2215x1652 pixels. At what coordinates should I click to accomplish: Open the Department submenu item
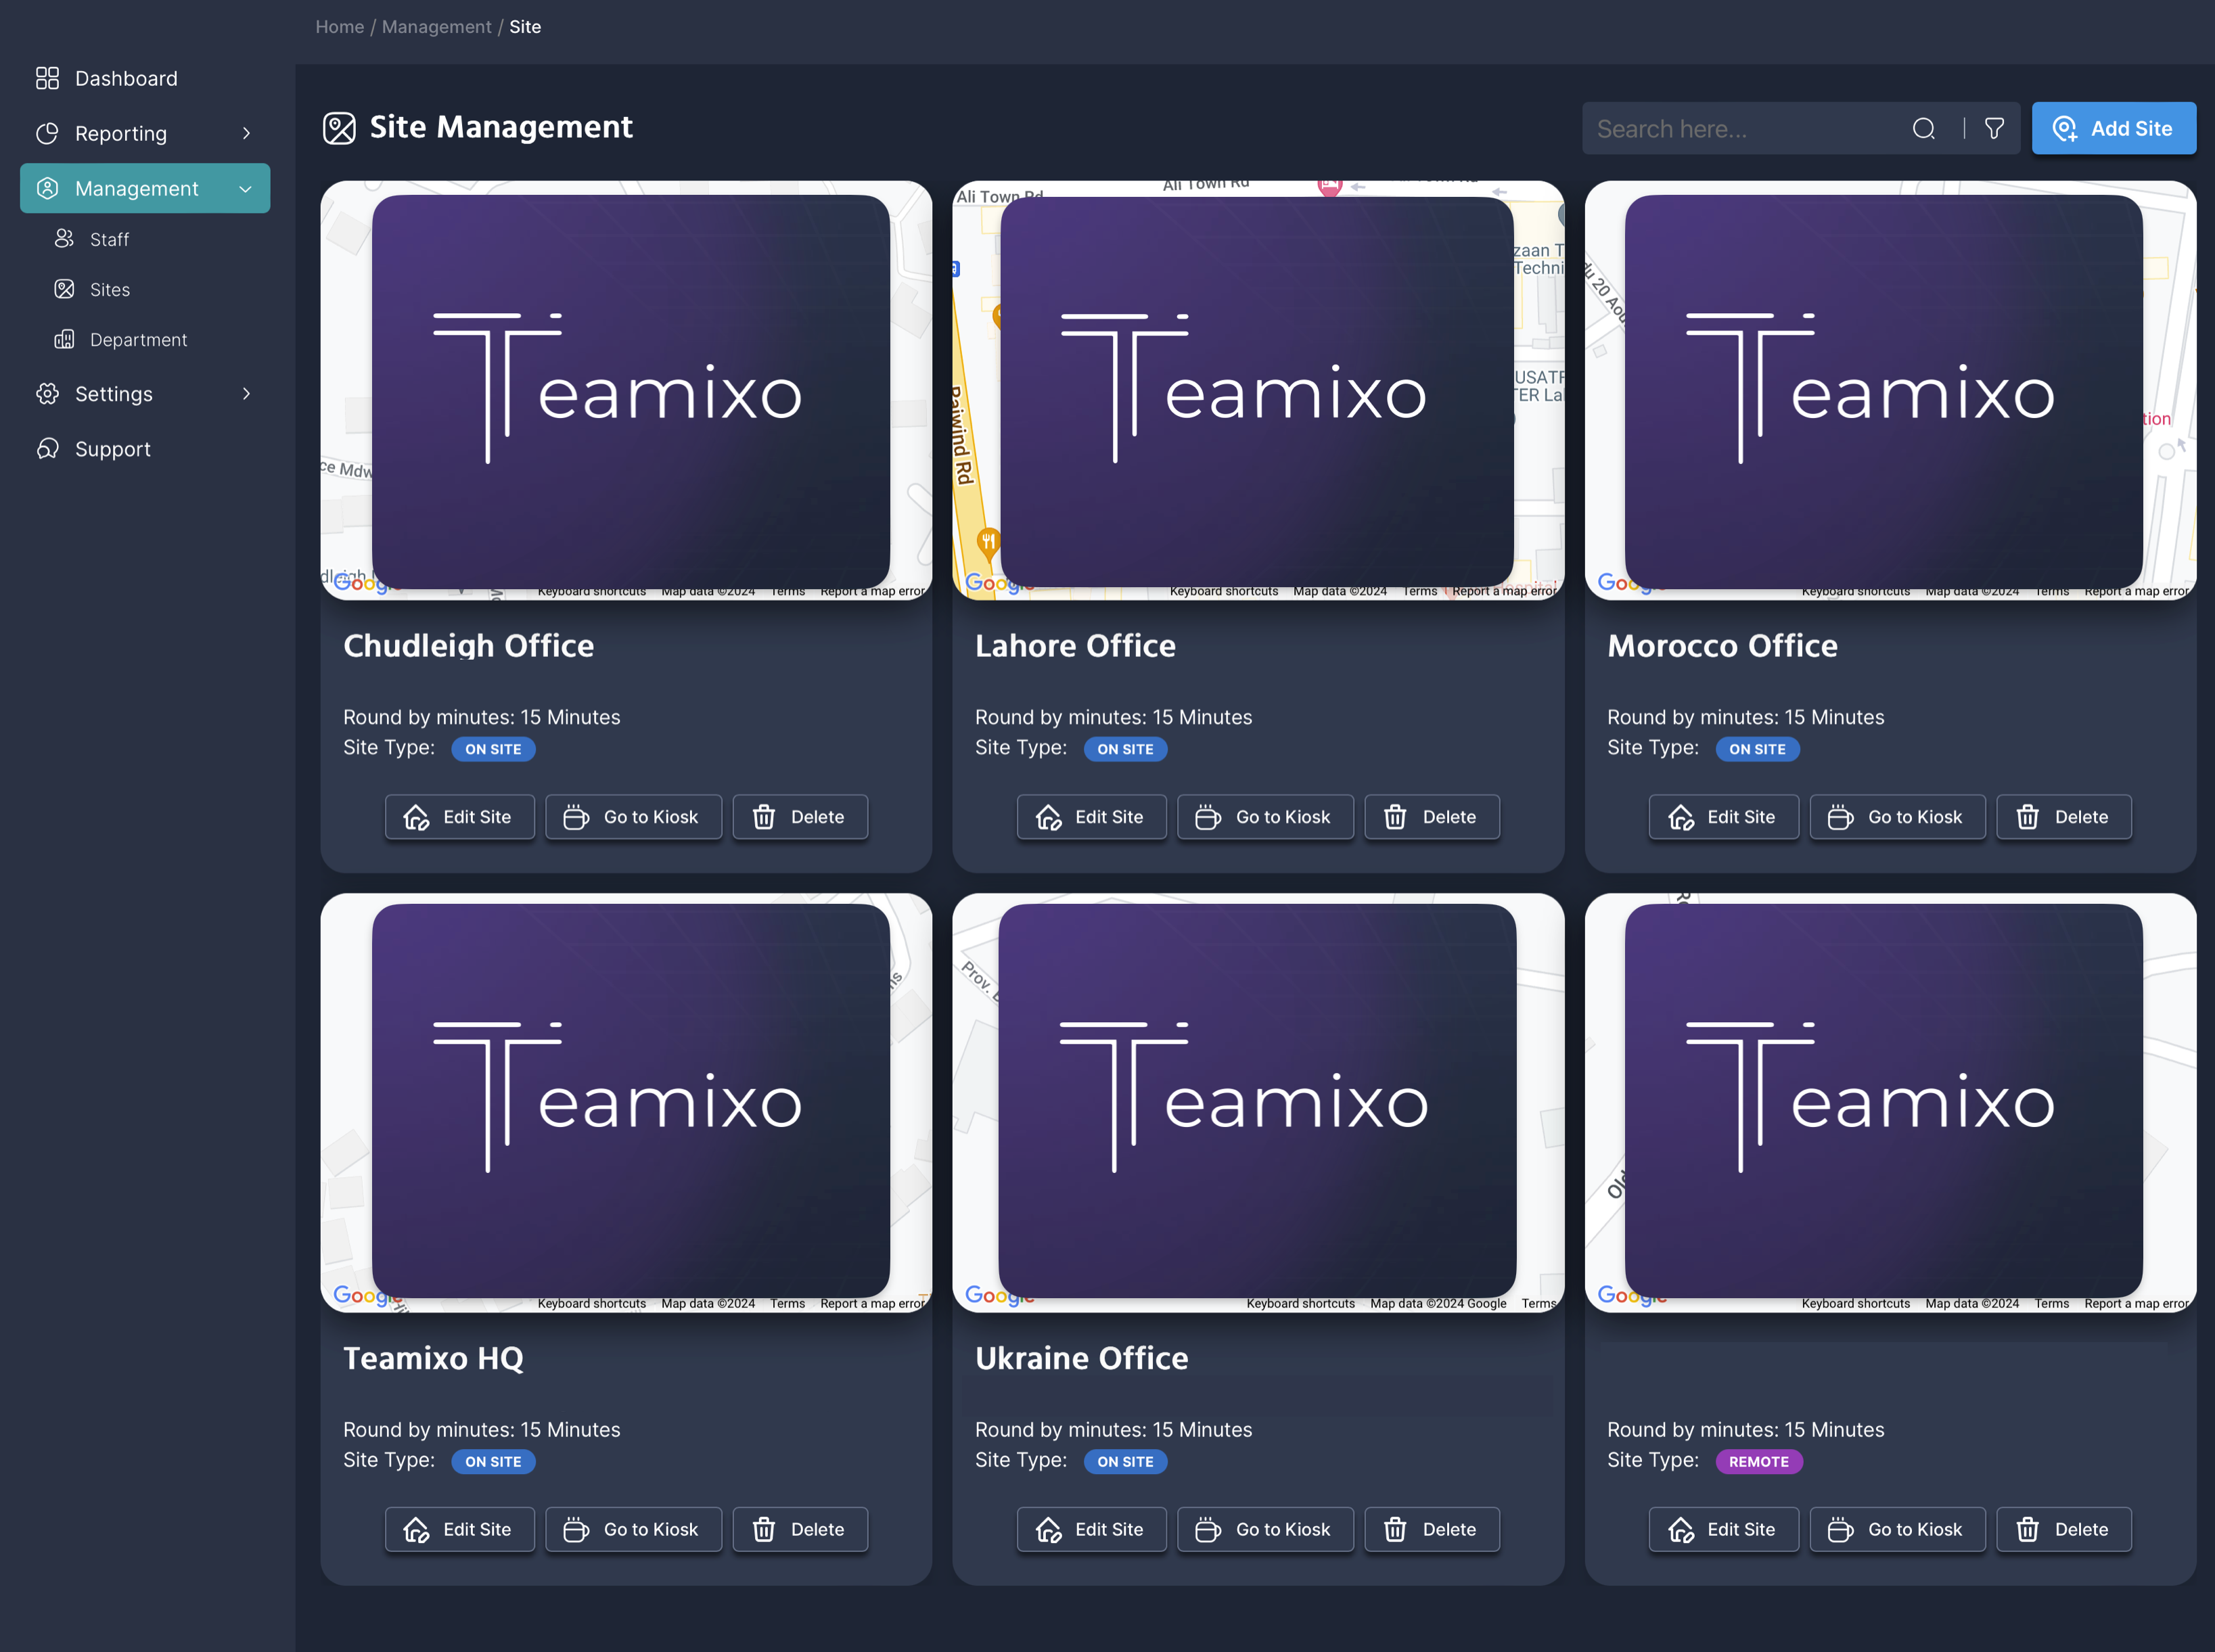[x=145, y=339]
